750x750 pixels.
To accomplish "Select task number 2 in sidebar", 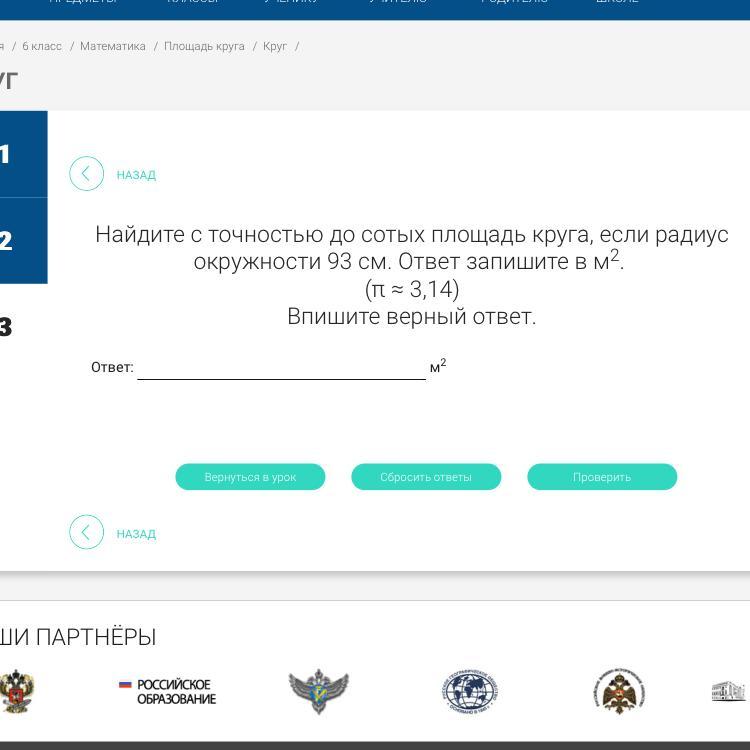I will (23, 241).
